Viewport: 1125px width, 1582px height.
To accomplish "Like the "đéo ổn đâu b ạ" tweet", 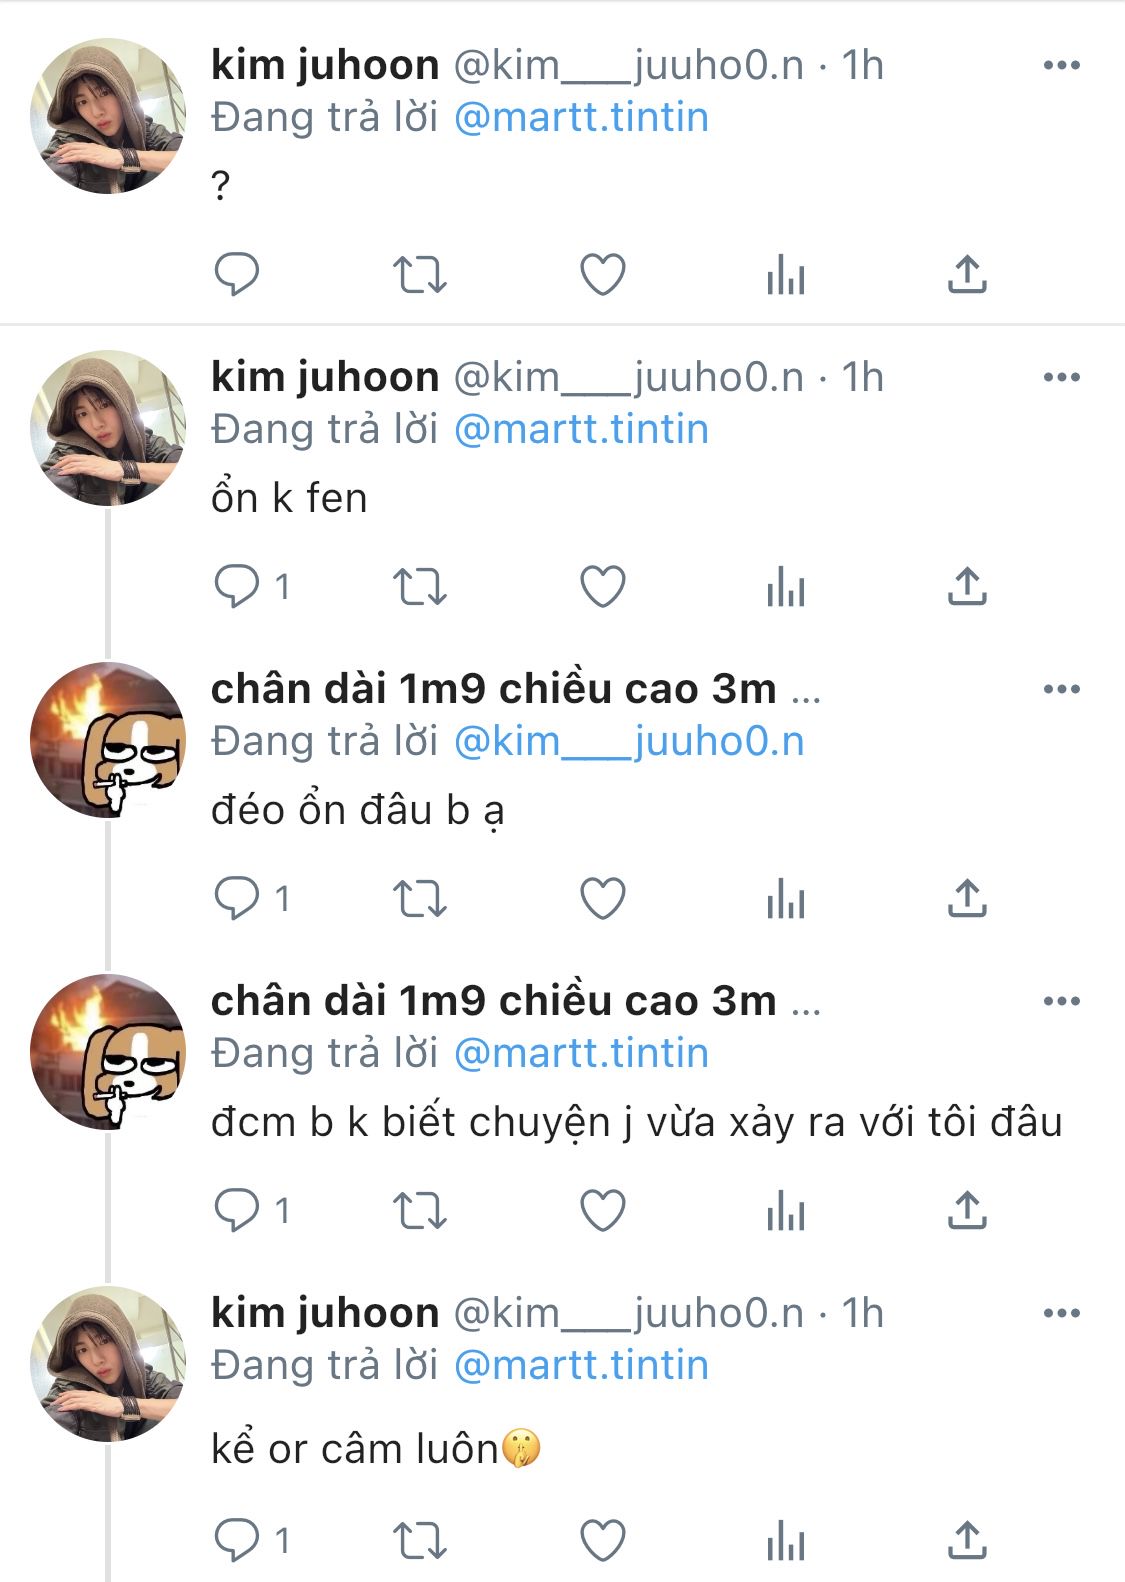I will click(x=603, y=898).
